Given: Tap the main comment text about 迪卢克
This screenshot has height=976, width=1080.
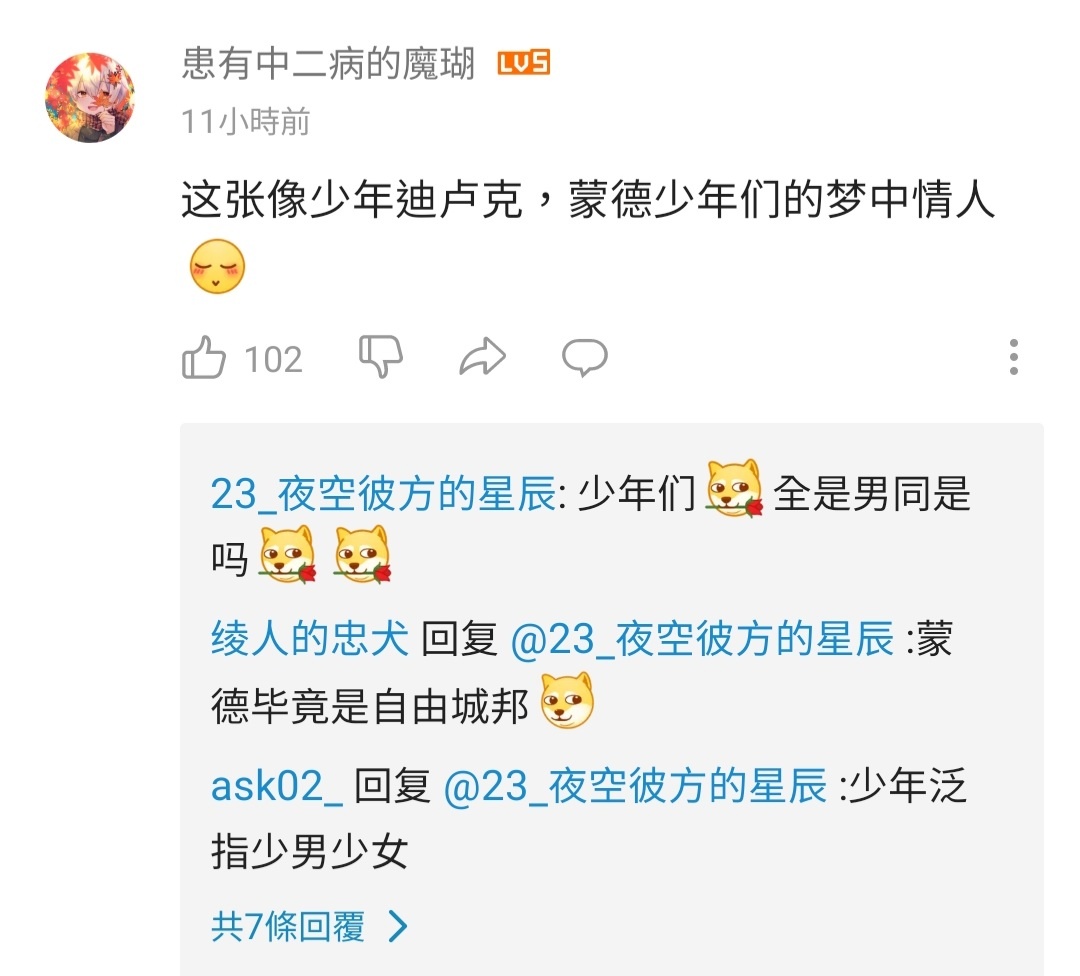Looking at the screenshot, I should tap(588, 200).
